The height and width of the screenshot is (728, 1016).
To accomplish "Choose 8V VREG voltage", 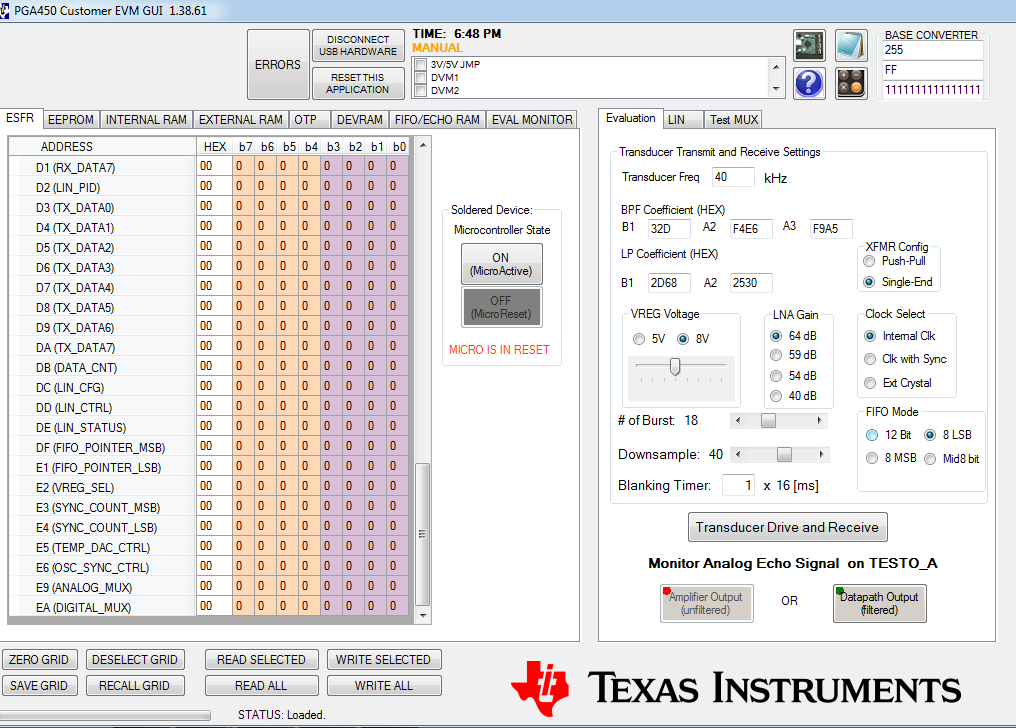I will pyautogui.click(x=683, y=339).
